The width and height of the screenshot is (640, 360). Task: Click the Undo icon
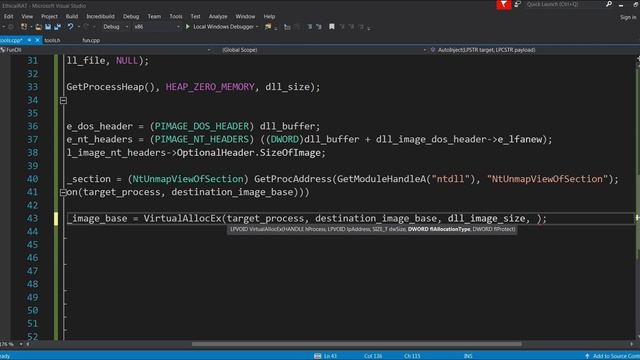tap(70, 27)
